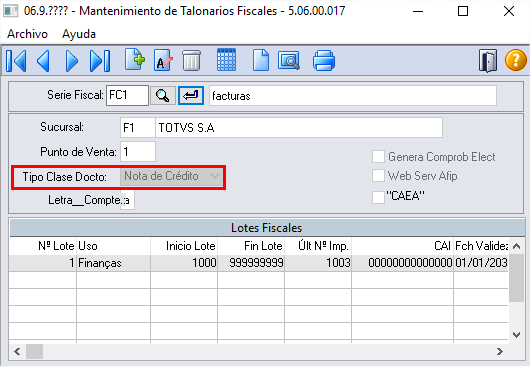Enable Genera Comprob Elect checkbox
Screen dimensions: 530x367
[x=378, y=157]
